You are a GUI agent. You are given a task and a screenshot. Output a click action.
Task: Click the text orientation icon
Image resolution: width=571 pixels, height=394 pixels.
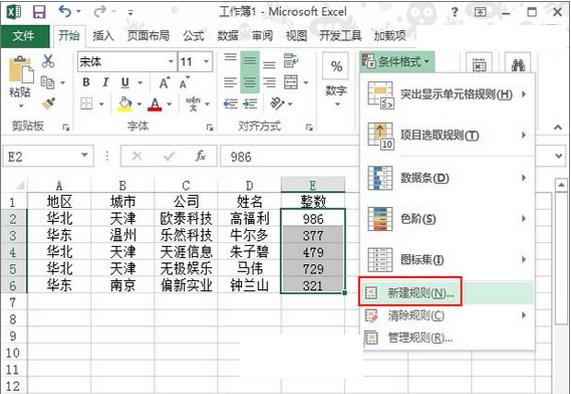coord(277,104)
